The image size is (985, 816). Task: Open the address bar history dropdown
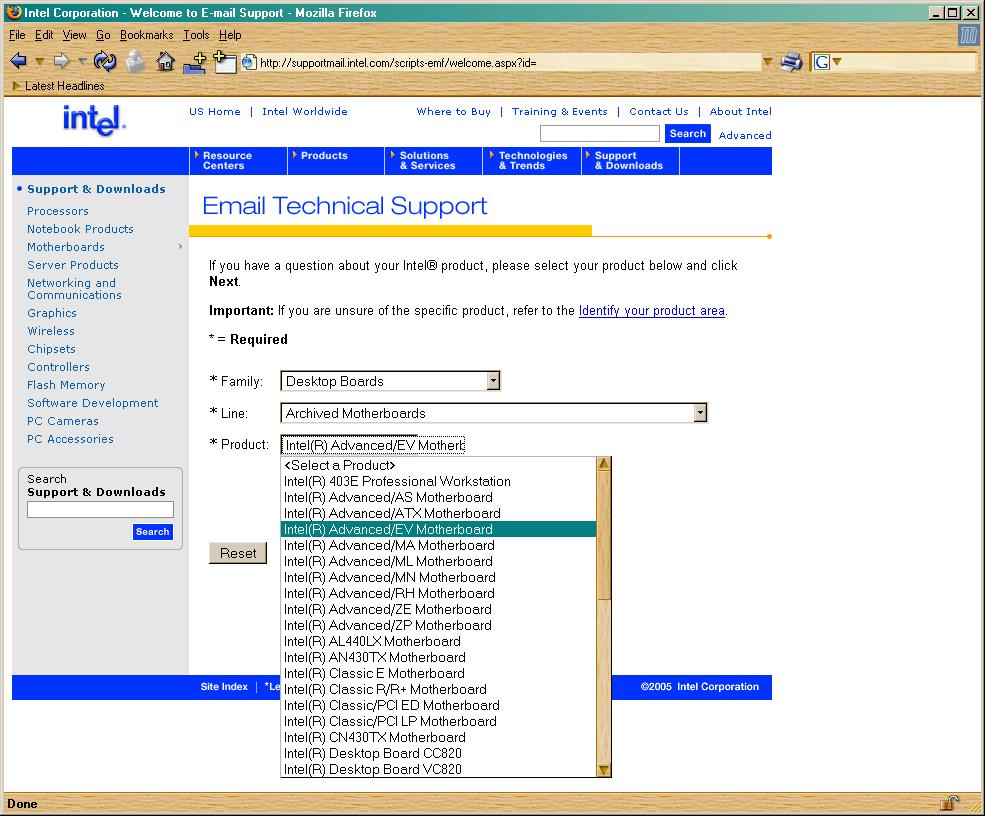(768, 62)
